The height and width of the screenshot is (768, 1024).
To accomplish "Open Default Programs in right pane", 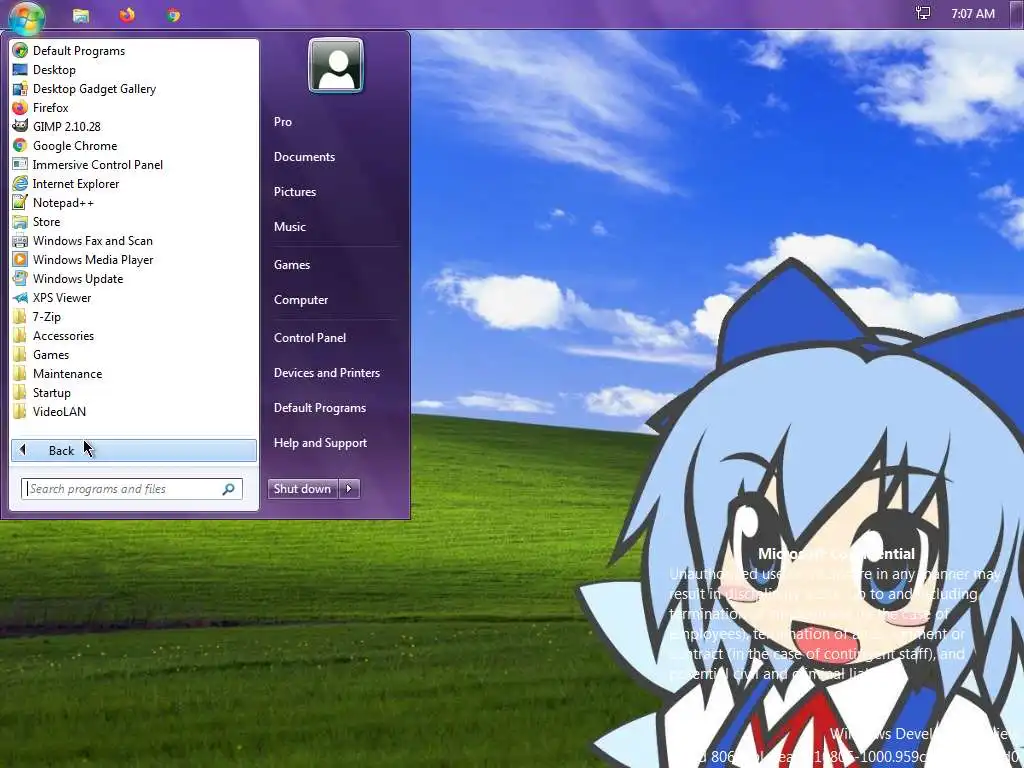I will 320,408.
